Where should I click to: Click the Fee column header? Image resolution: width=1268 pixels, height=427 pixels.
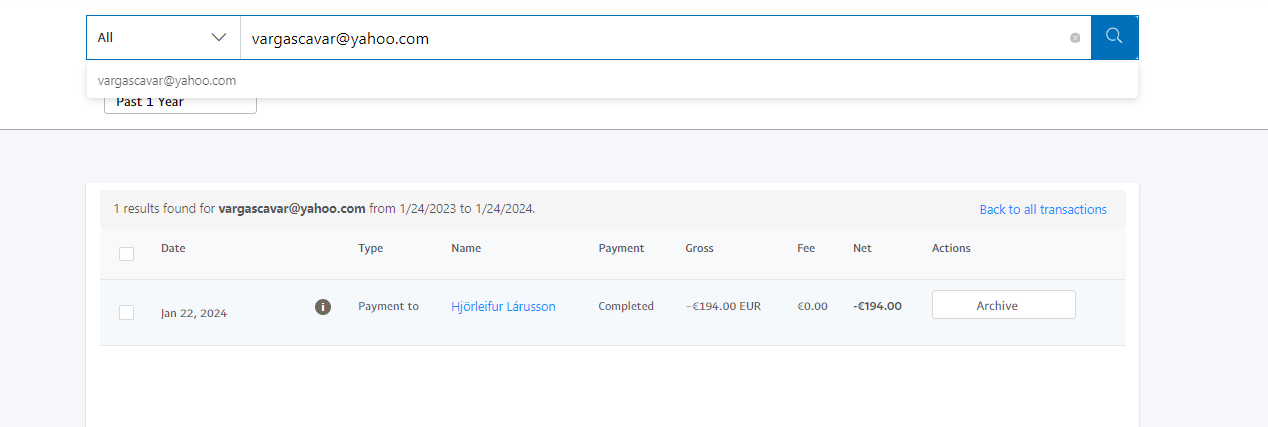click(806, 248)
